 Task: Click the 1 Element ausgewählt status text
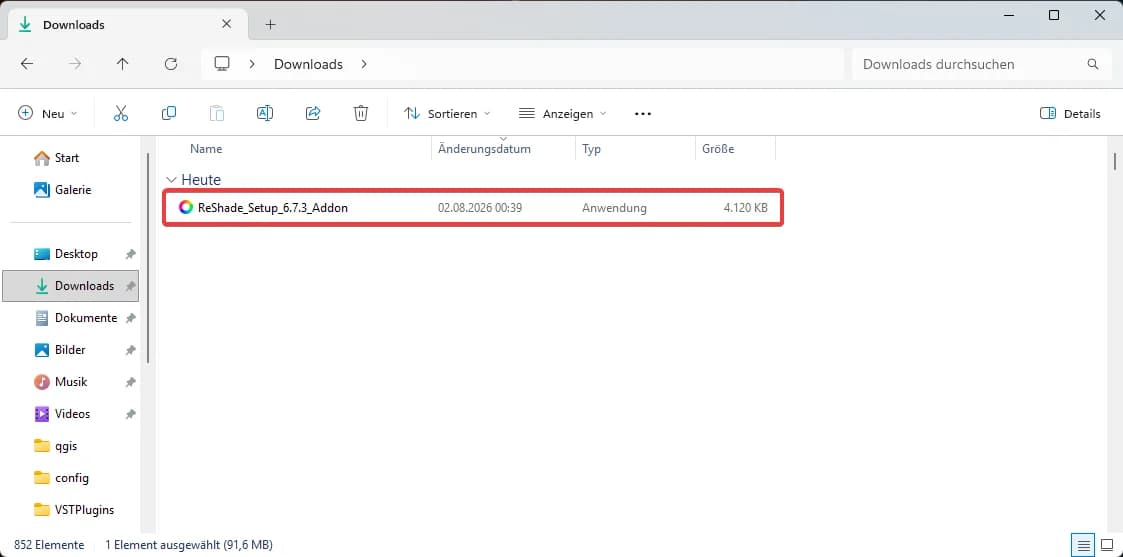188,545
